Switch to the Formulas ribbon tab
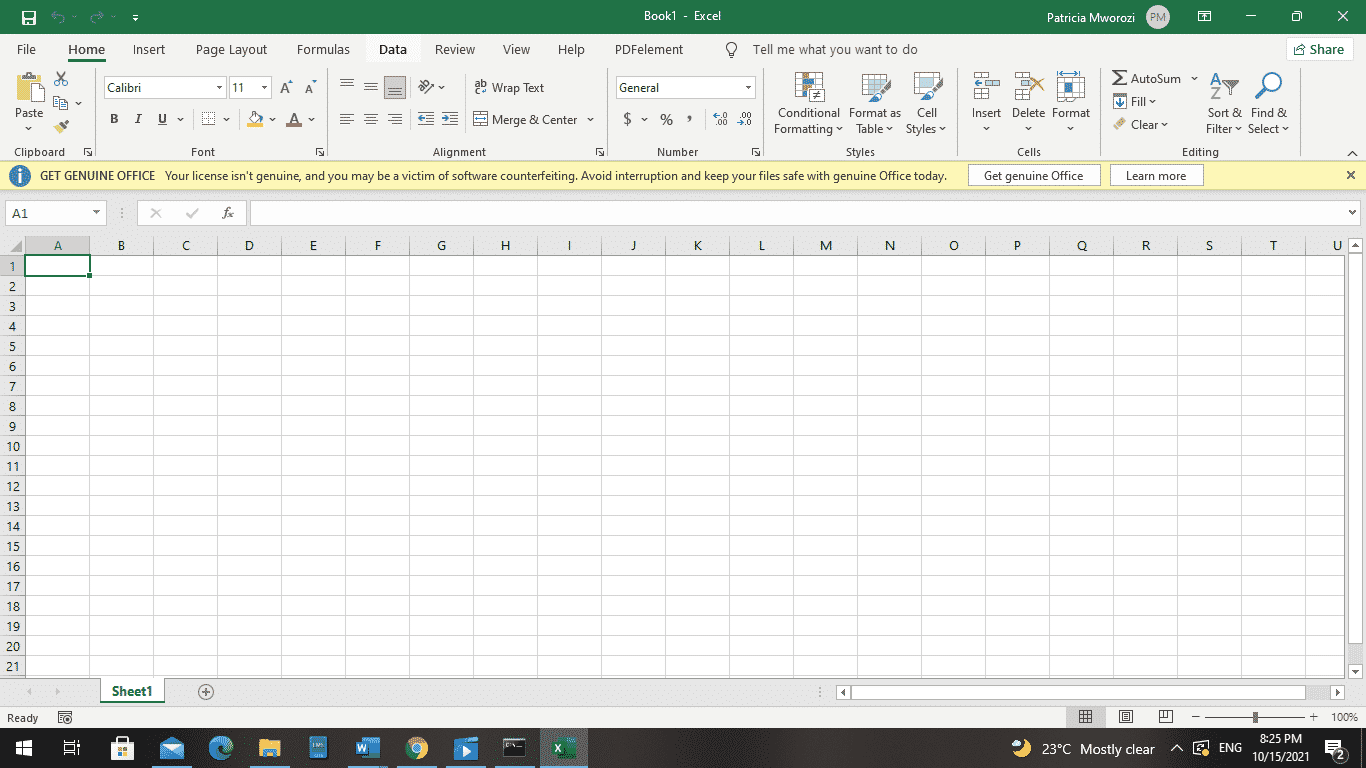Viewport: 1366px width, 768px height. pos(323,49)
